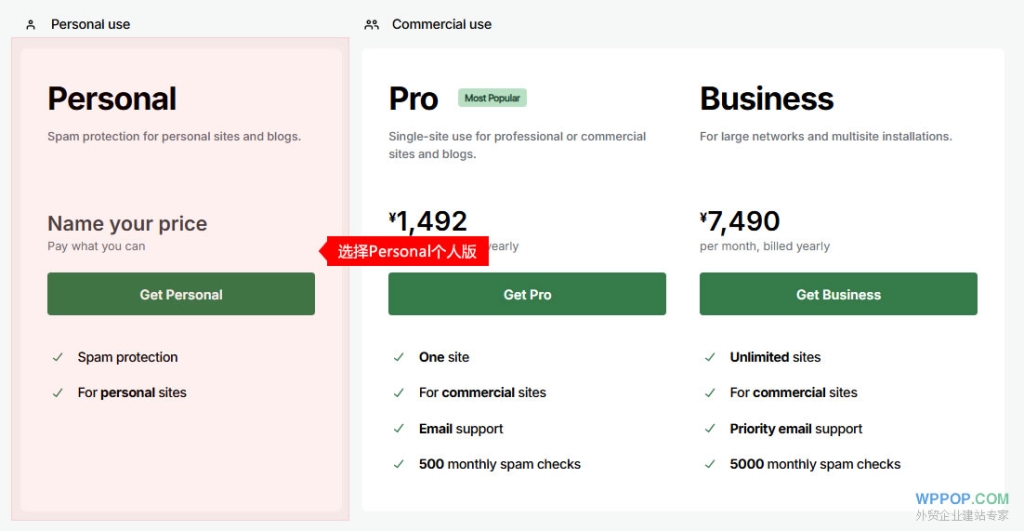The height and width of the screenshot is (531, 1024).
Task: Click checkmark beside Priority email support
Action: 710,429
